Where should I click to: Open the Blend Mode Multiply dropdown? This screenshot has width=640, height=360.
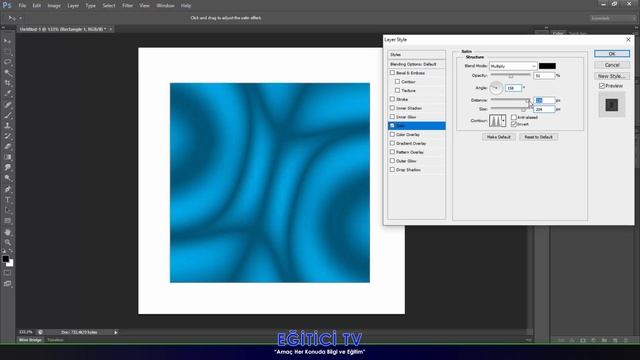pyautogui.click(x=513, y=66)
